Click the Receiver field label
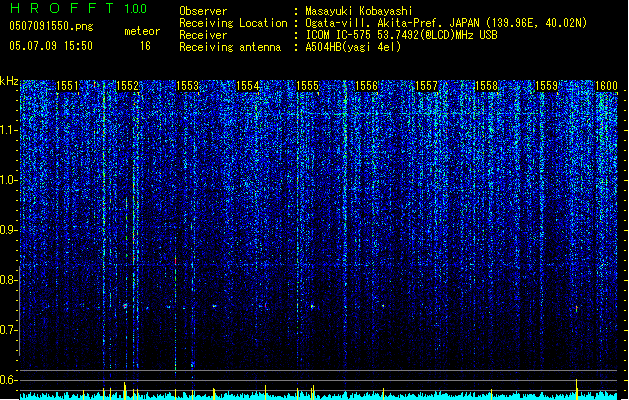Image resolution: width=629 pixels, height=400 pixels. tap(203, 35)
